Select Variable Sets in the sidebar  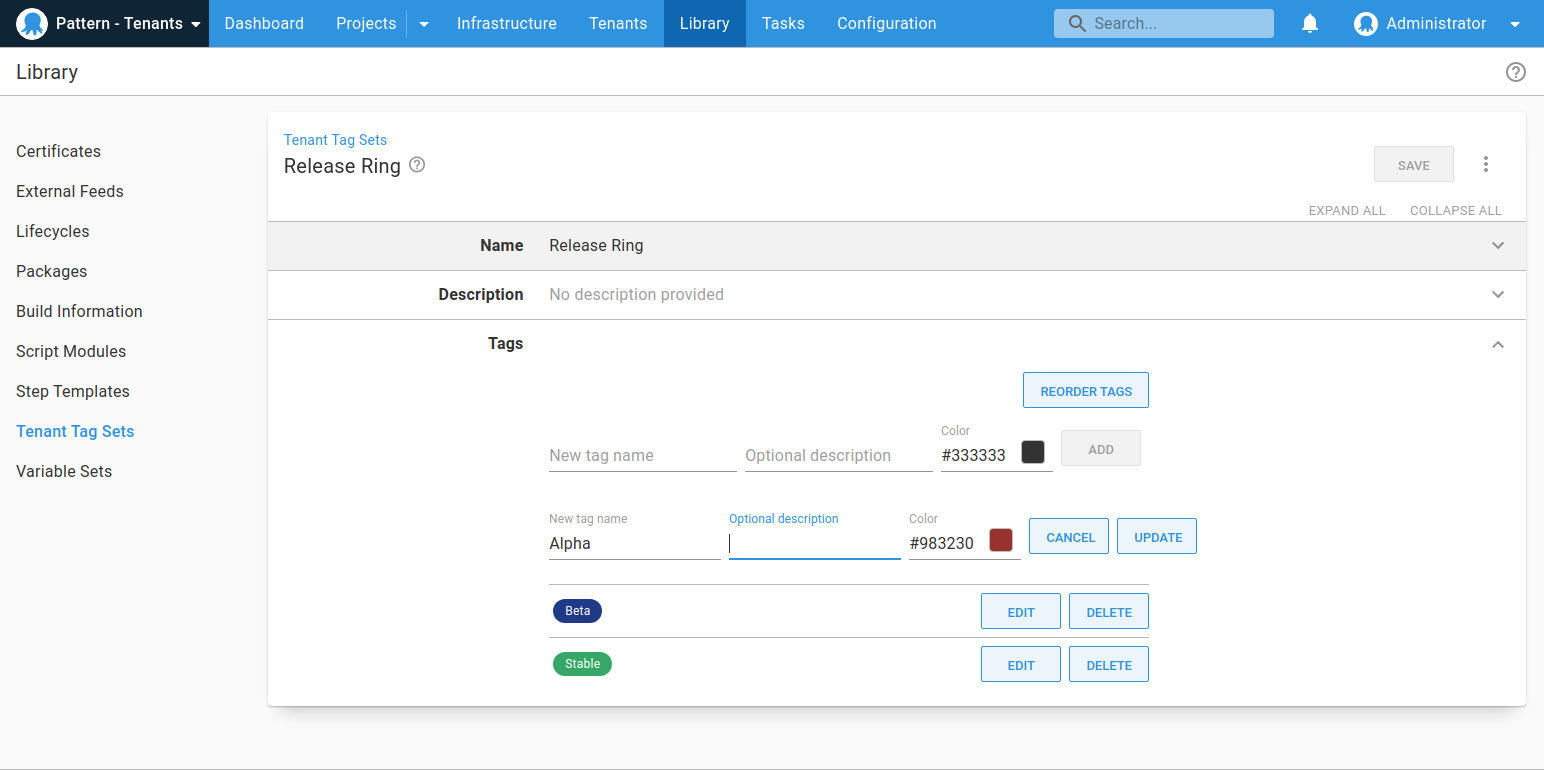click(x=64, y=471)
